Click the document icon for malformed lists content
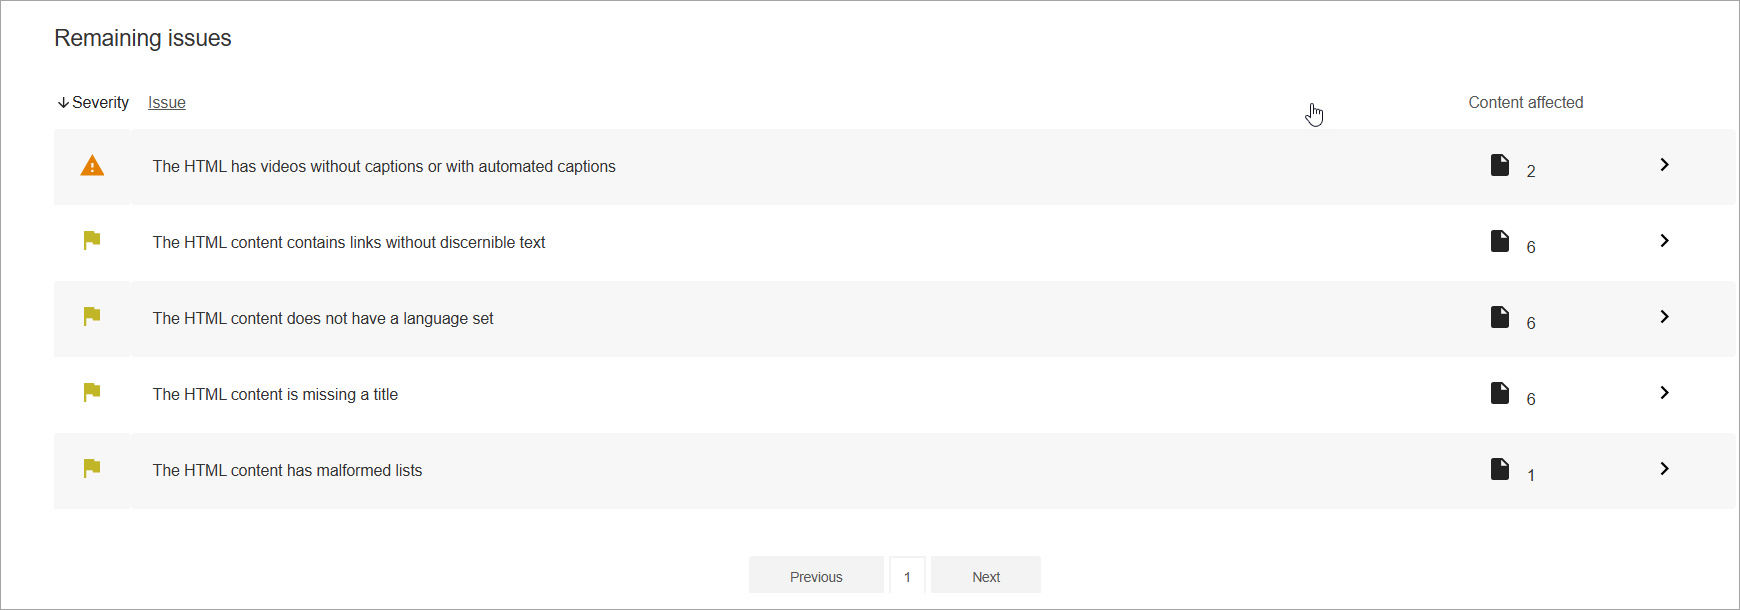Image resolution: width=1740 pixels, height=610 pixels. [x=1500, y=469]
